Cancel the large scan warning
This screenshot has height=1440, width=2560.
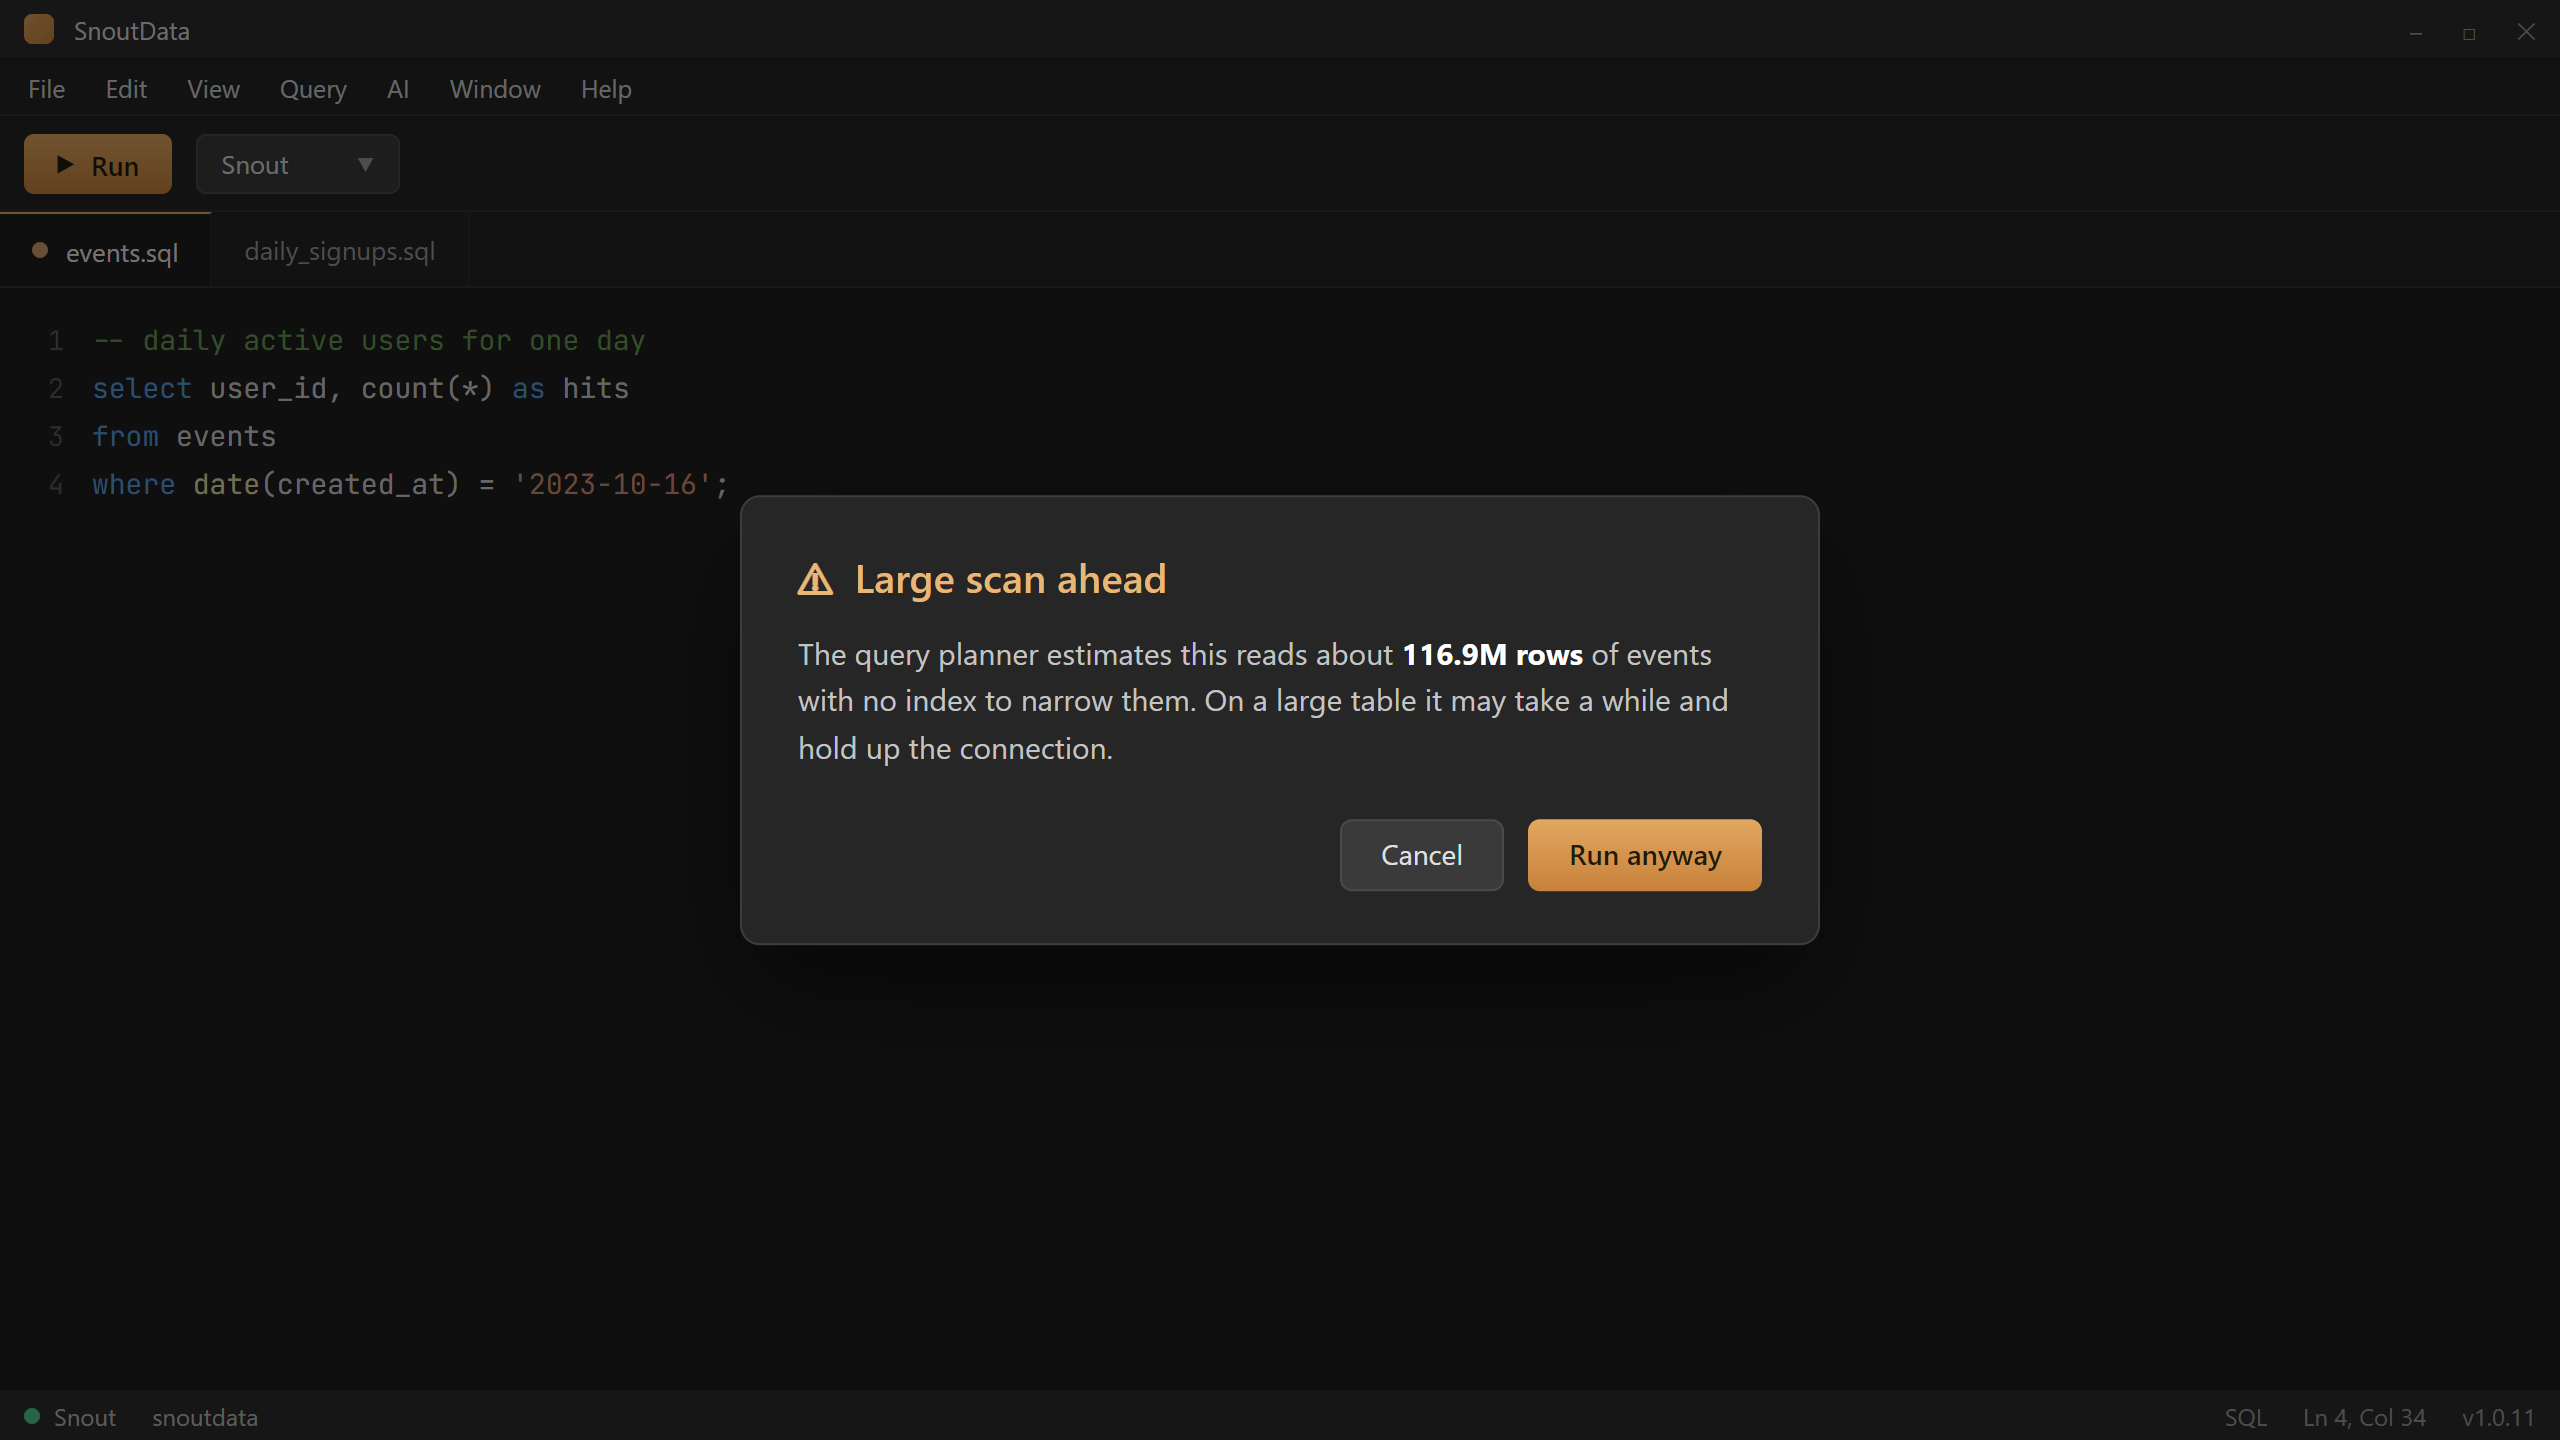[x=1421, y=855]
